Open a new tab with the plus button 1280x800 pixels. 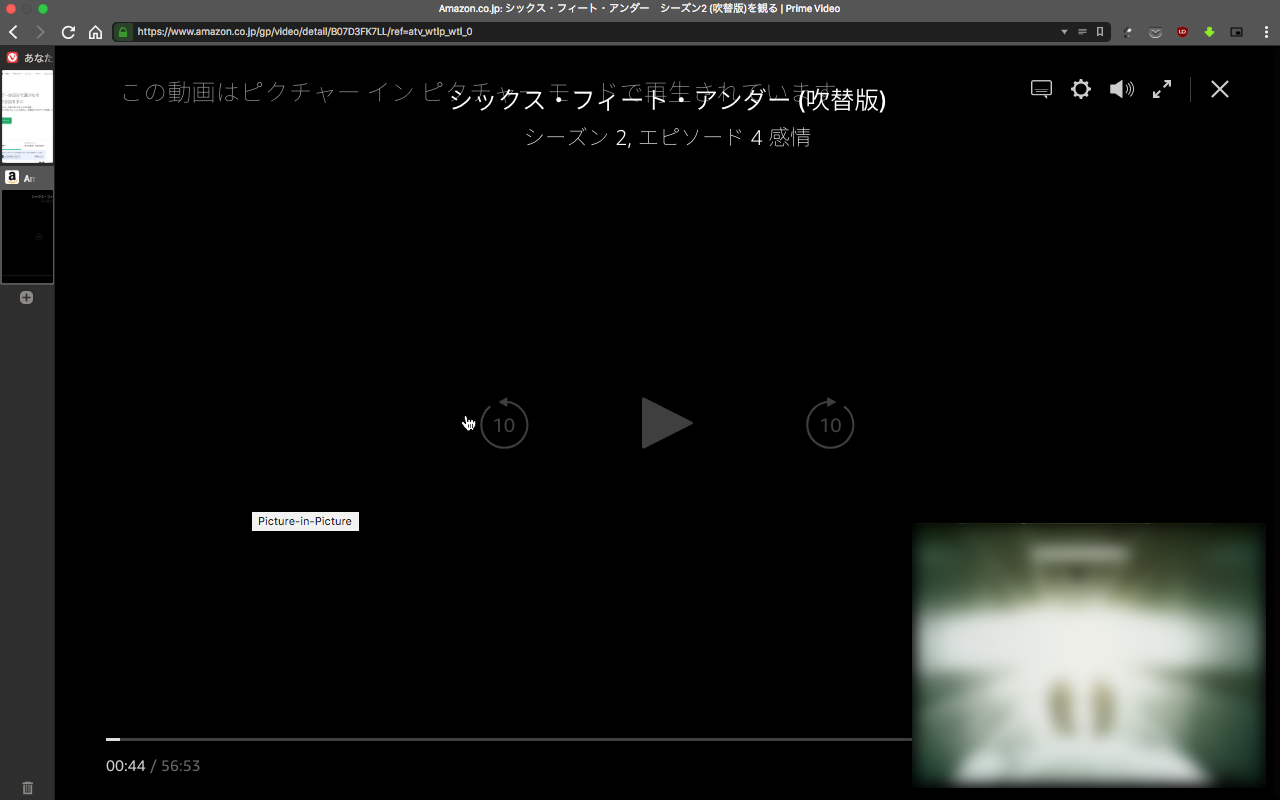[27, 297]
